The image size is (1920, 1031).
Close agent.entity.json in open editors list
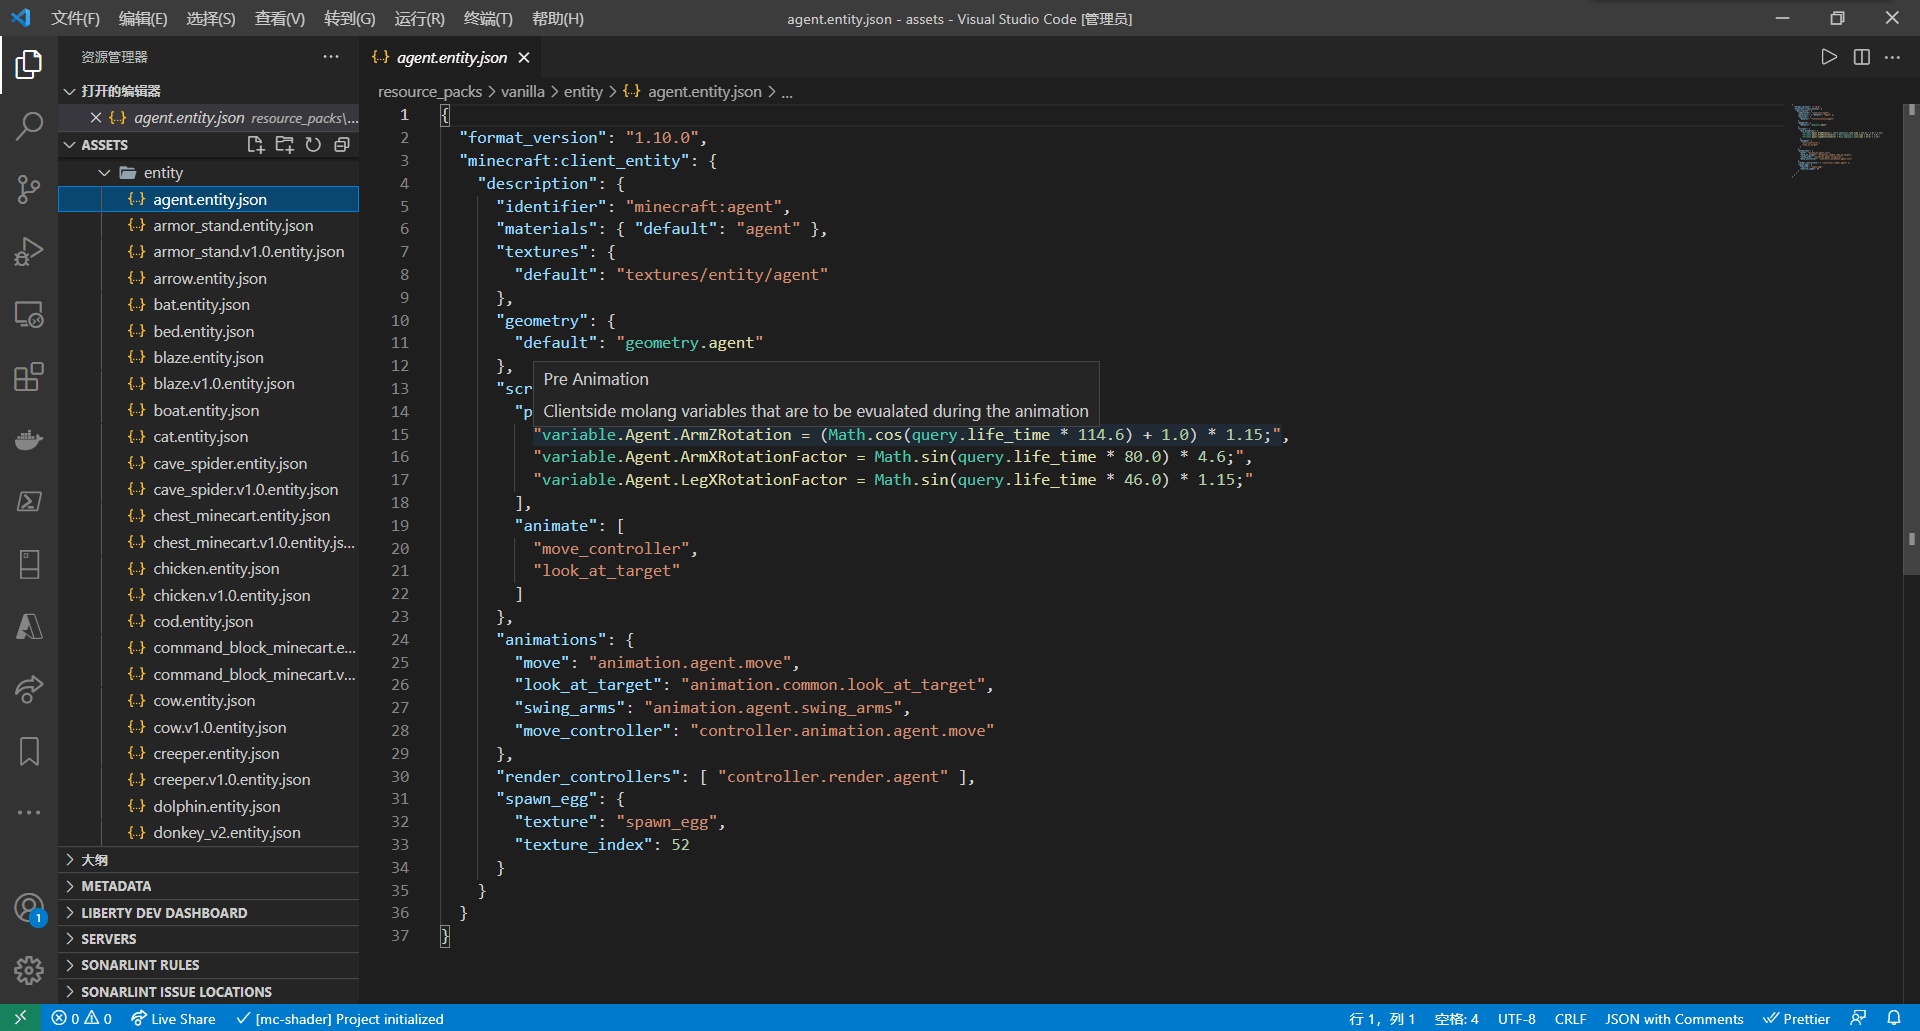pyautogui.click(x=96, y=118)
